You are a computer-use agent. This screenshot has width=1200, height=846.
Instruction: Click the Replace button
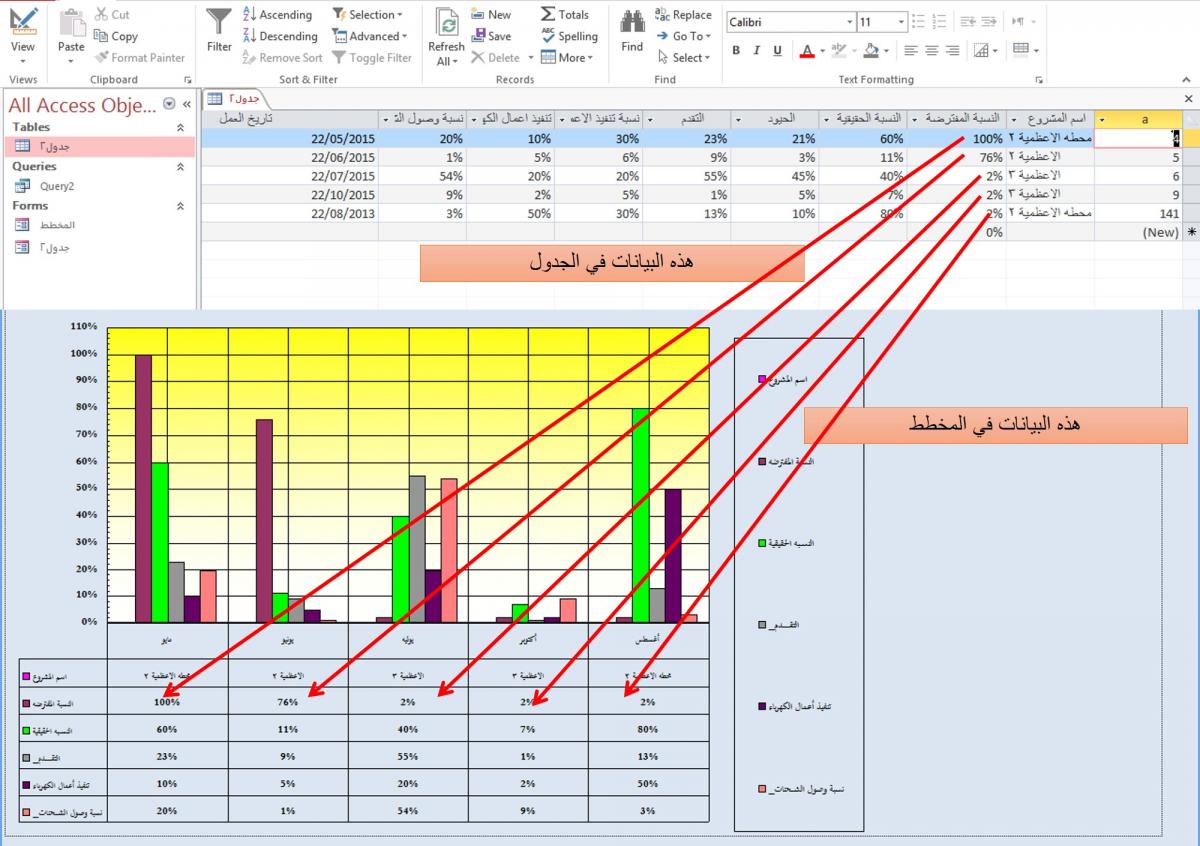click(x=683, y=15)
